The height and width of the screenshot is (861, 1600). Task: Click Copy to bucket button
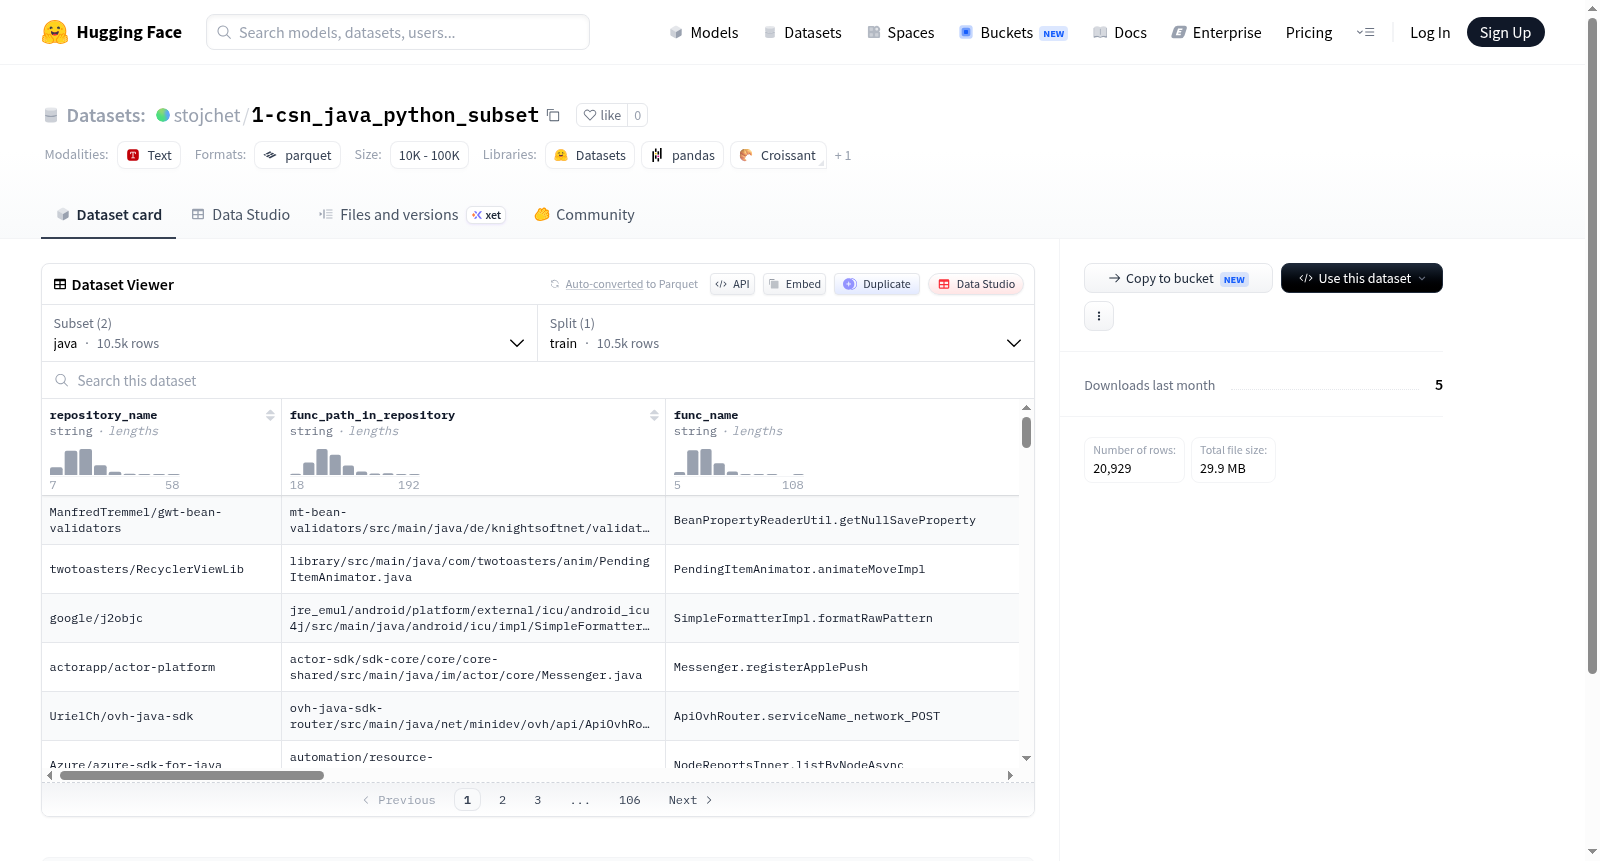pos(1178,278)
